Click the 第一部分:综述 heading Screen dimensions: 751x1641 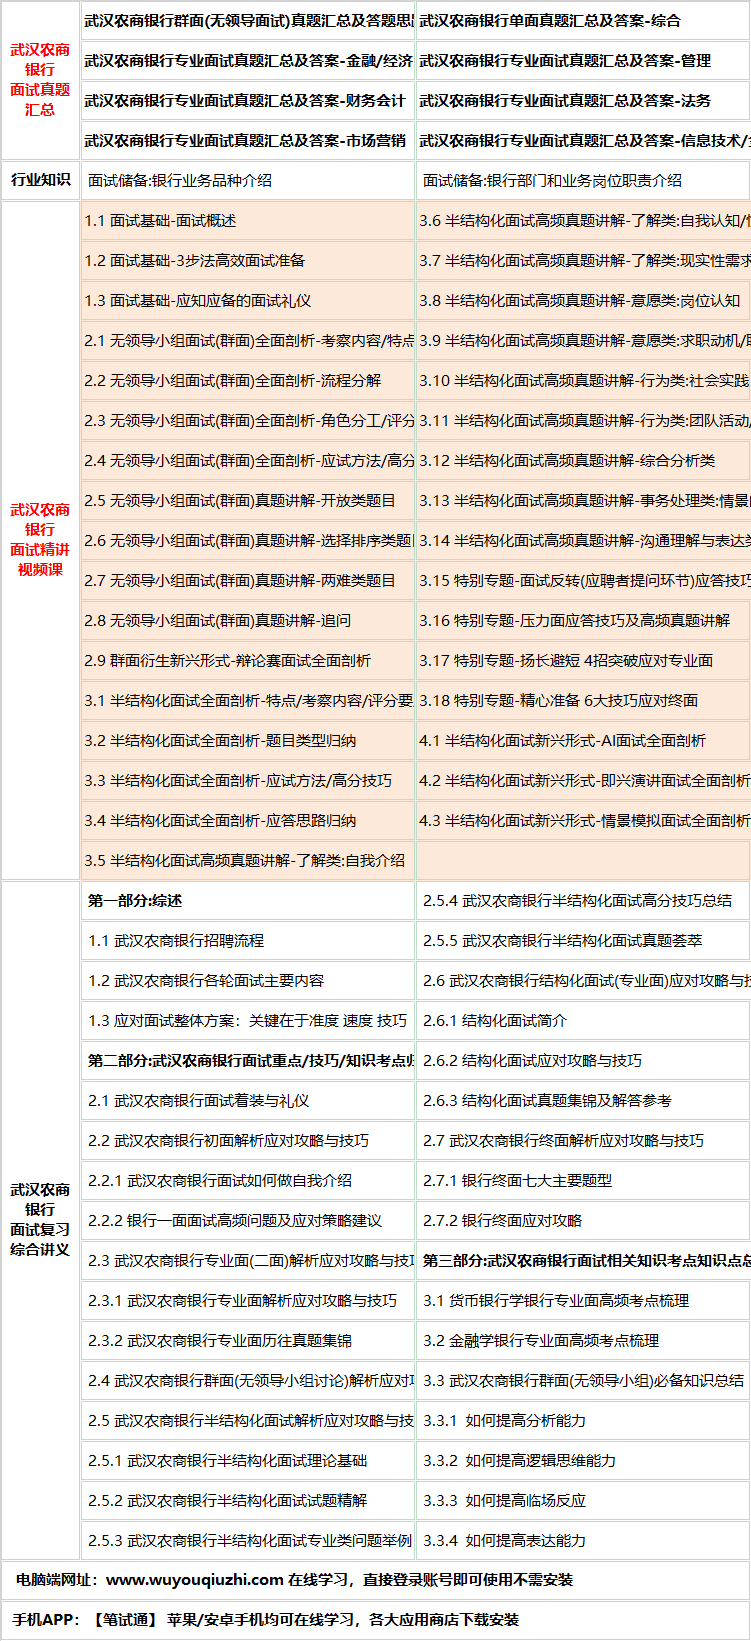[x=135, y=901]
